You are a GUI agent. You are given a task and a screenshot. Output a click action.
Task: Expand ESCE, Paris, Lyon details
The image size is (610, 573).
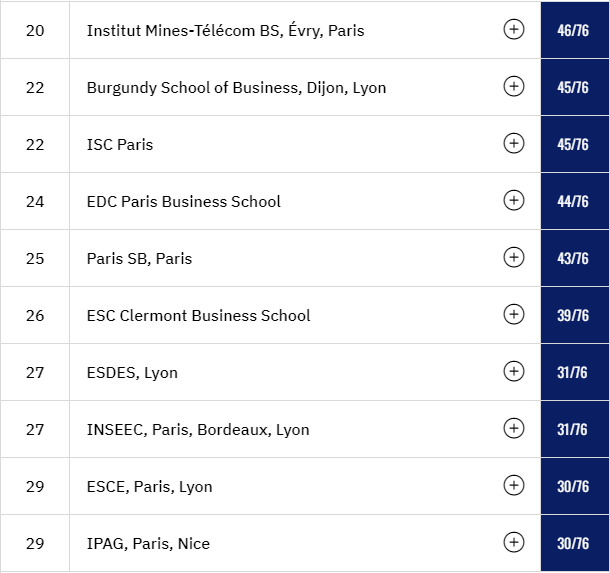click(x=514, y=485)
